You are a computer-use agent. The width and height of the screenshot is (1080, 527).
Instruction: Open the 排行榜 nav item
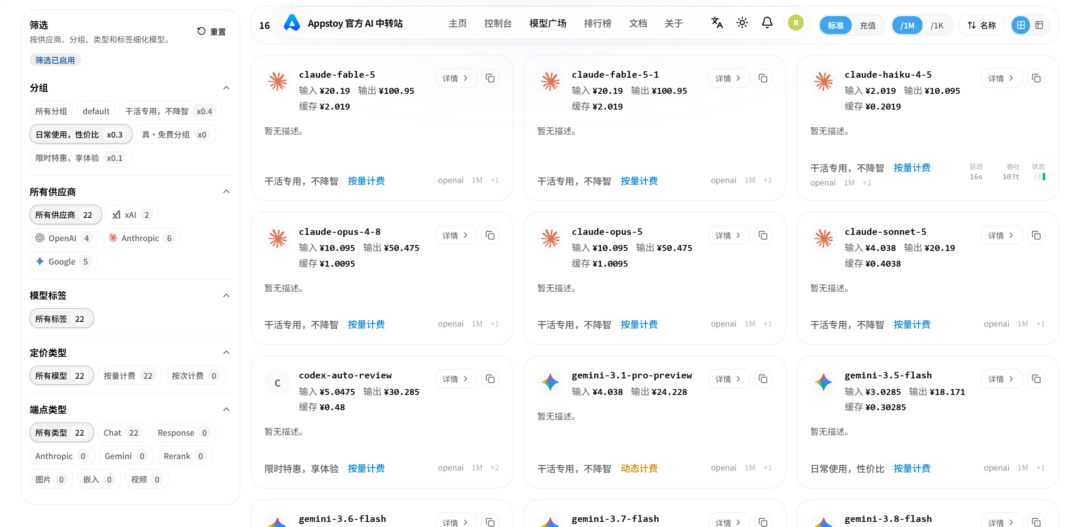click(597, 23)
